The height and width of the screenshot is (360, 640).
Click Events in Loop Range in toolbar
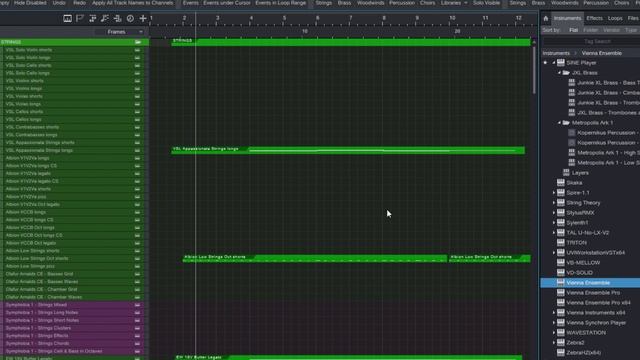[281, 3]
